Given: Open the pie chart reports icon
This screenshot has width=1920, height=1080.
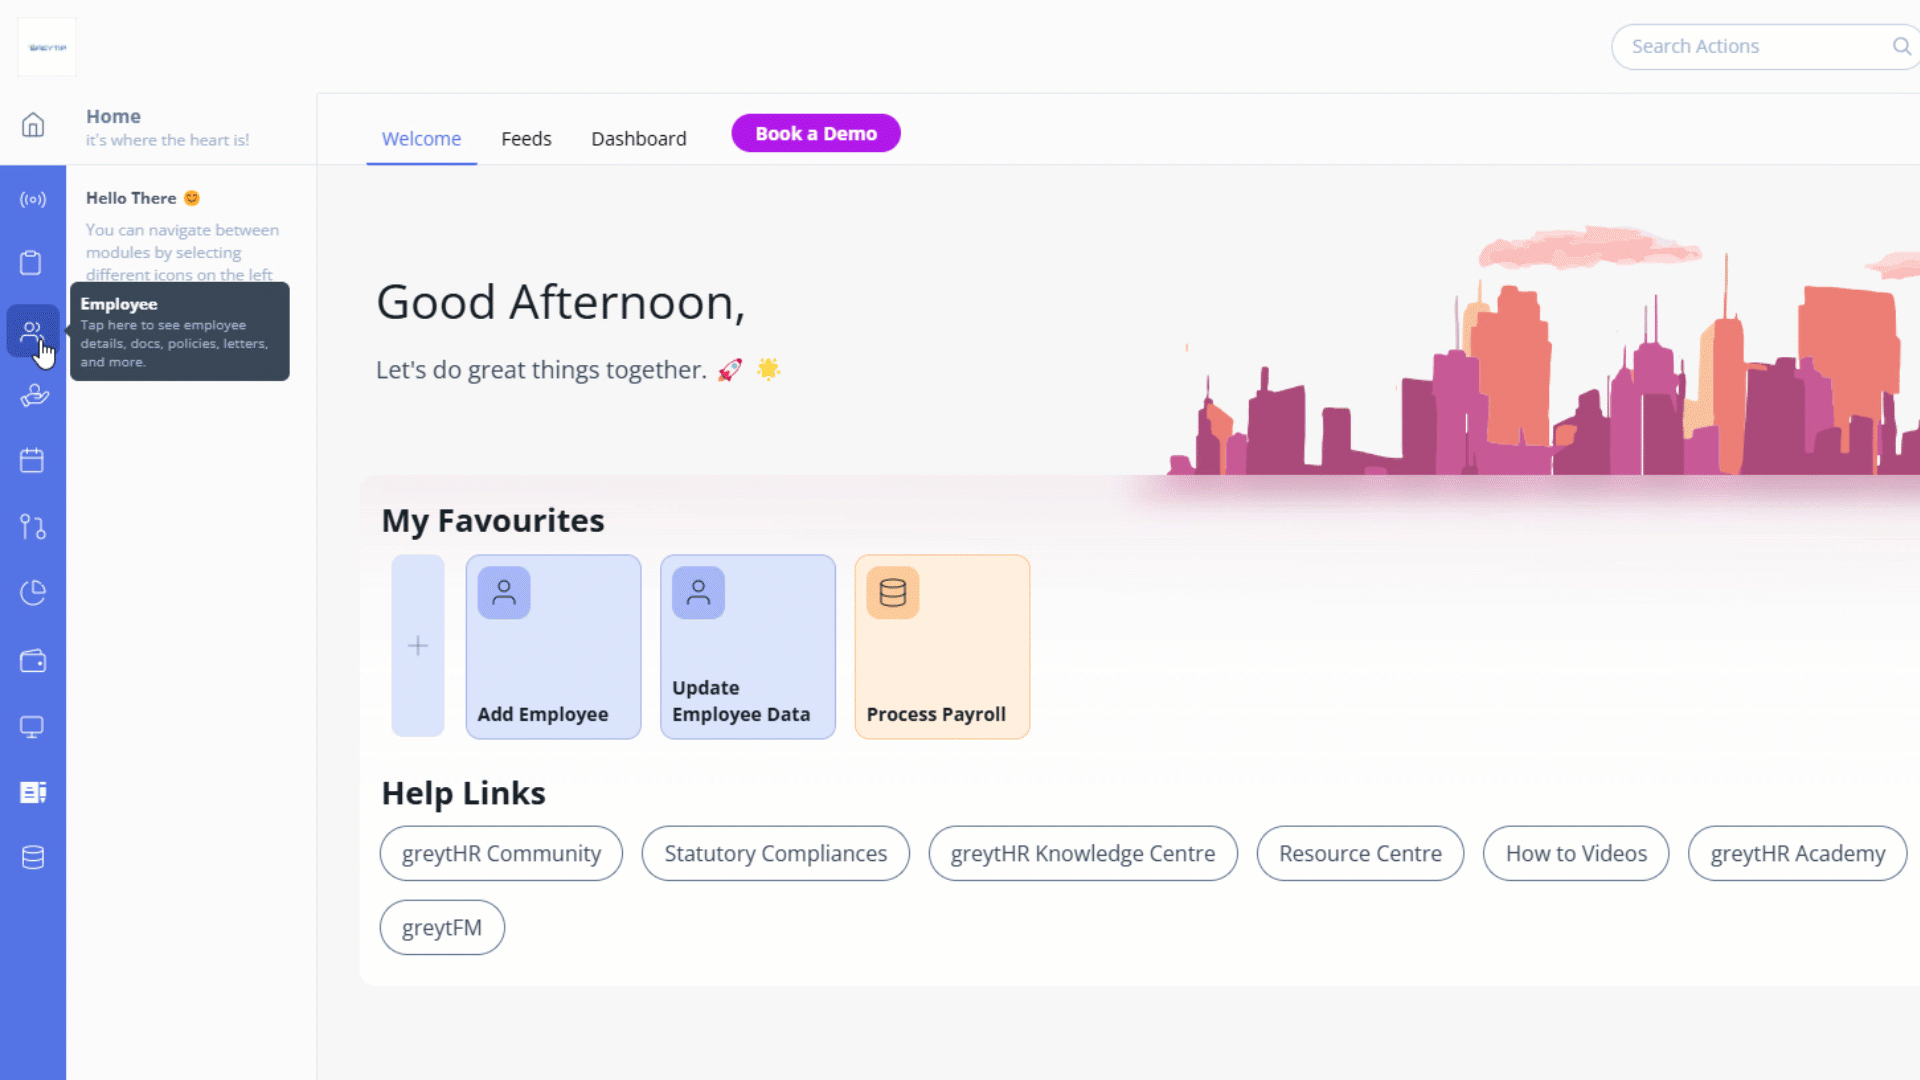Looking at the screenshot, I should coord(33,593).
